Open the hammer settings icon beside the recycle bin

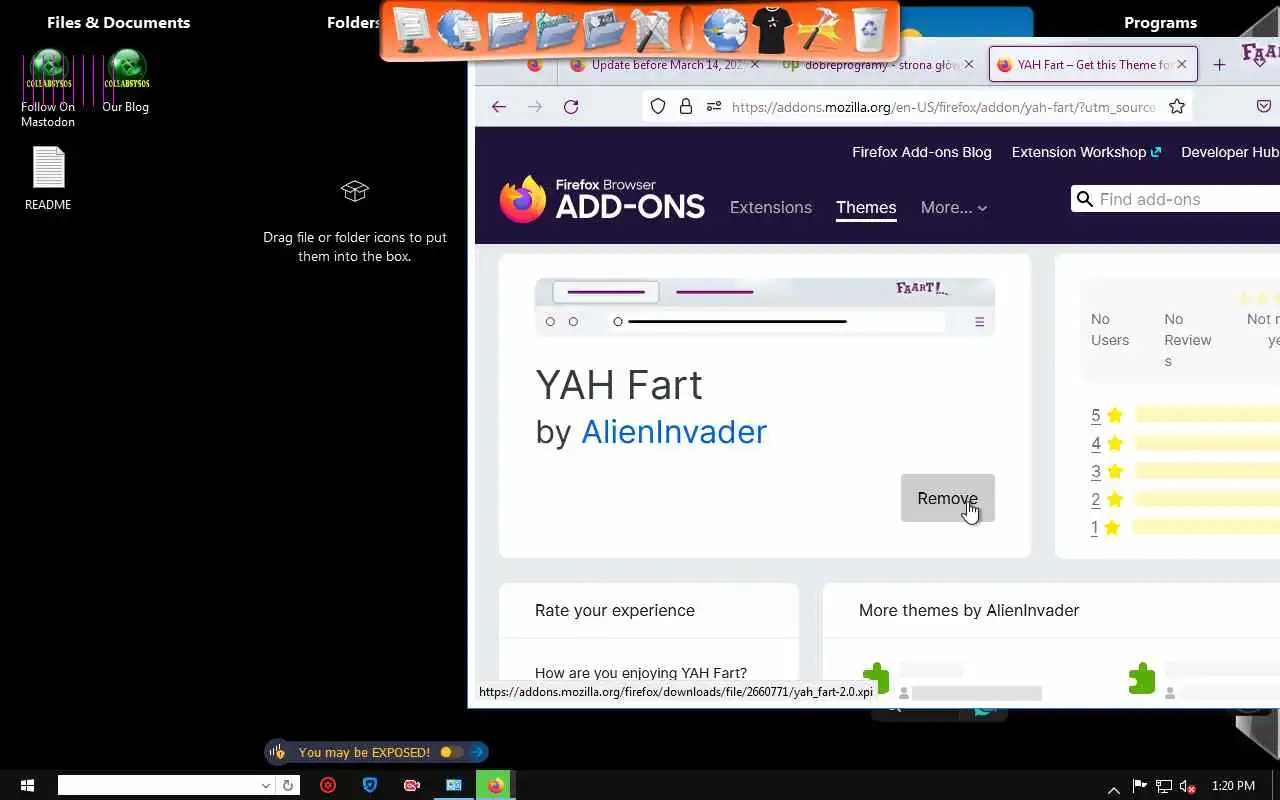click(x=820, y=30)
